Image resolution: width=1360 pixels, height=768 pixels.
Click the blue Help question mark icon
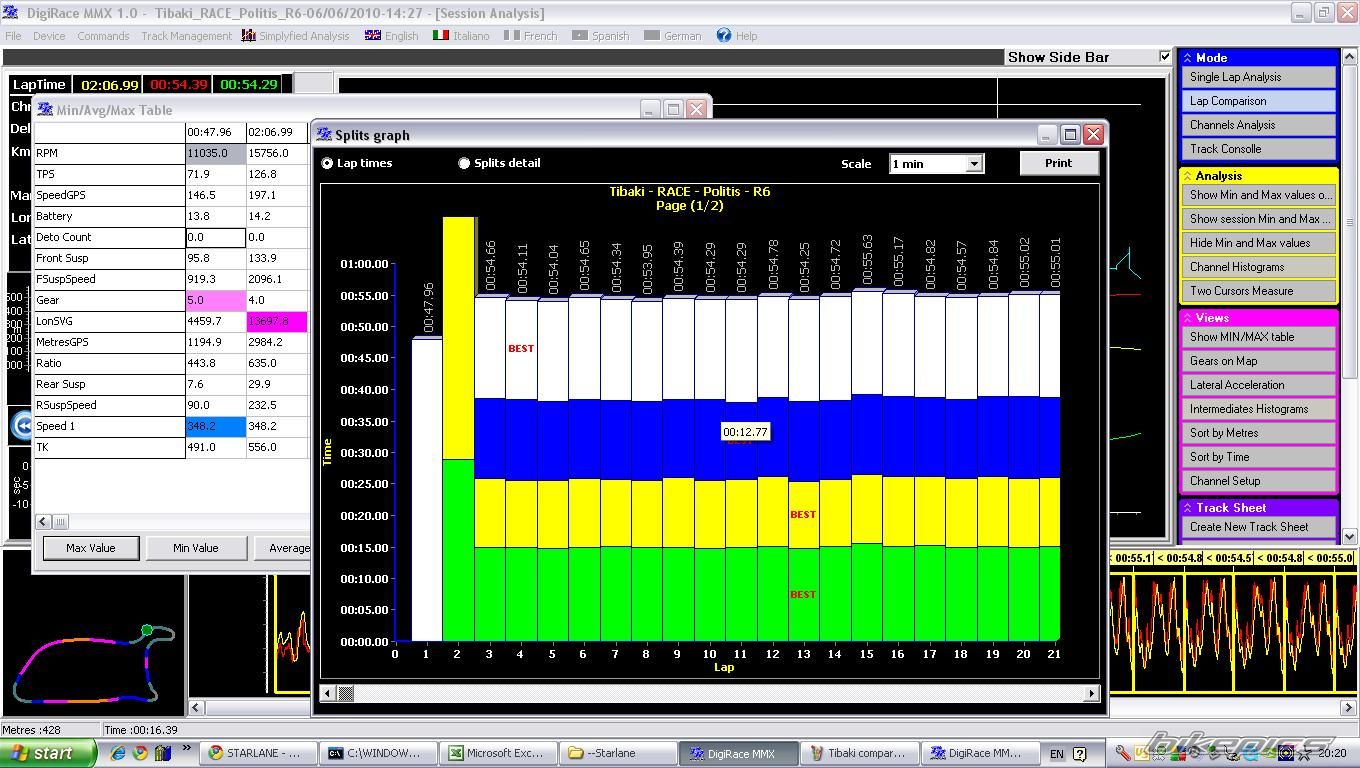pyautogui.click(x=723, y=35)
